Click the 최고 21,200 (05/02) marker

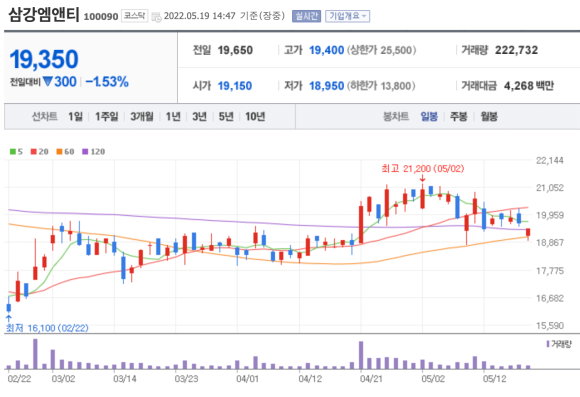[422, 169]
